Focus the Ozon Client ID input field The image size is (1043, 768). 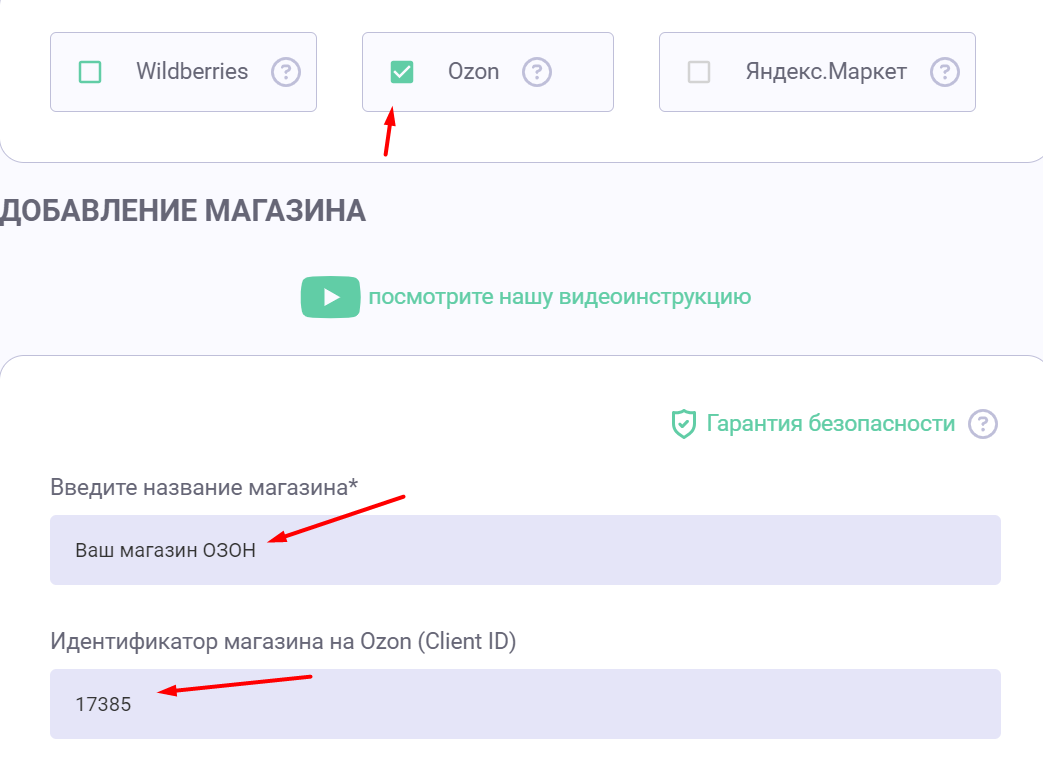tap(525, 704)
